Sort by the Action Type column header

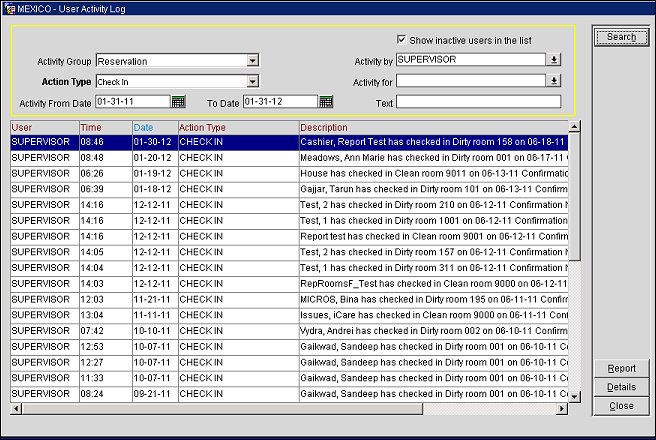pos(238,128)
